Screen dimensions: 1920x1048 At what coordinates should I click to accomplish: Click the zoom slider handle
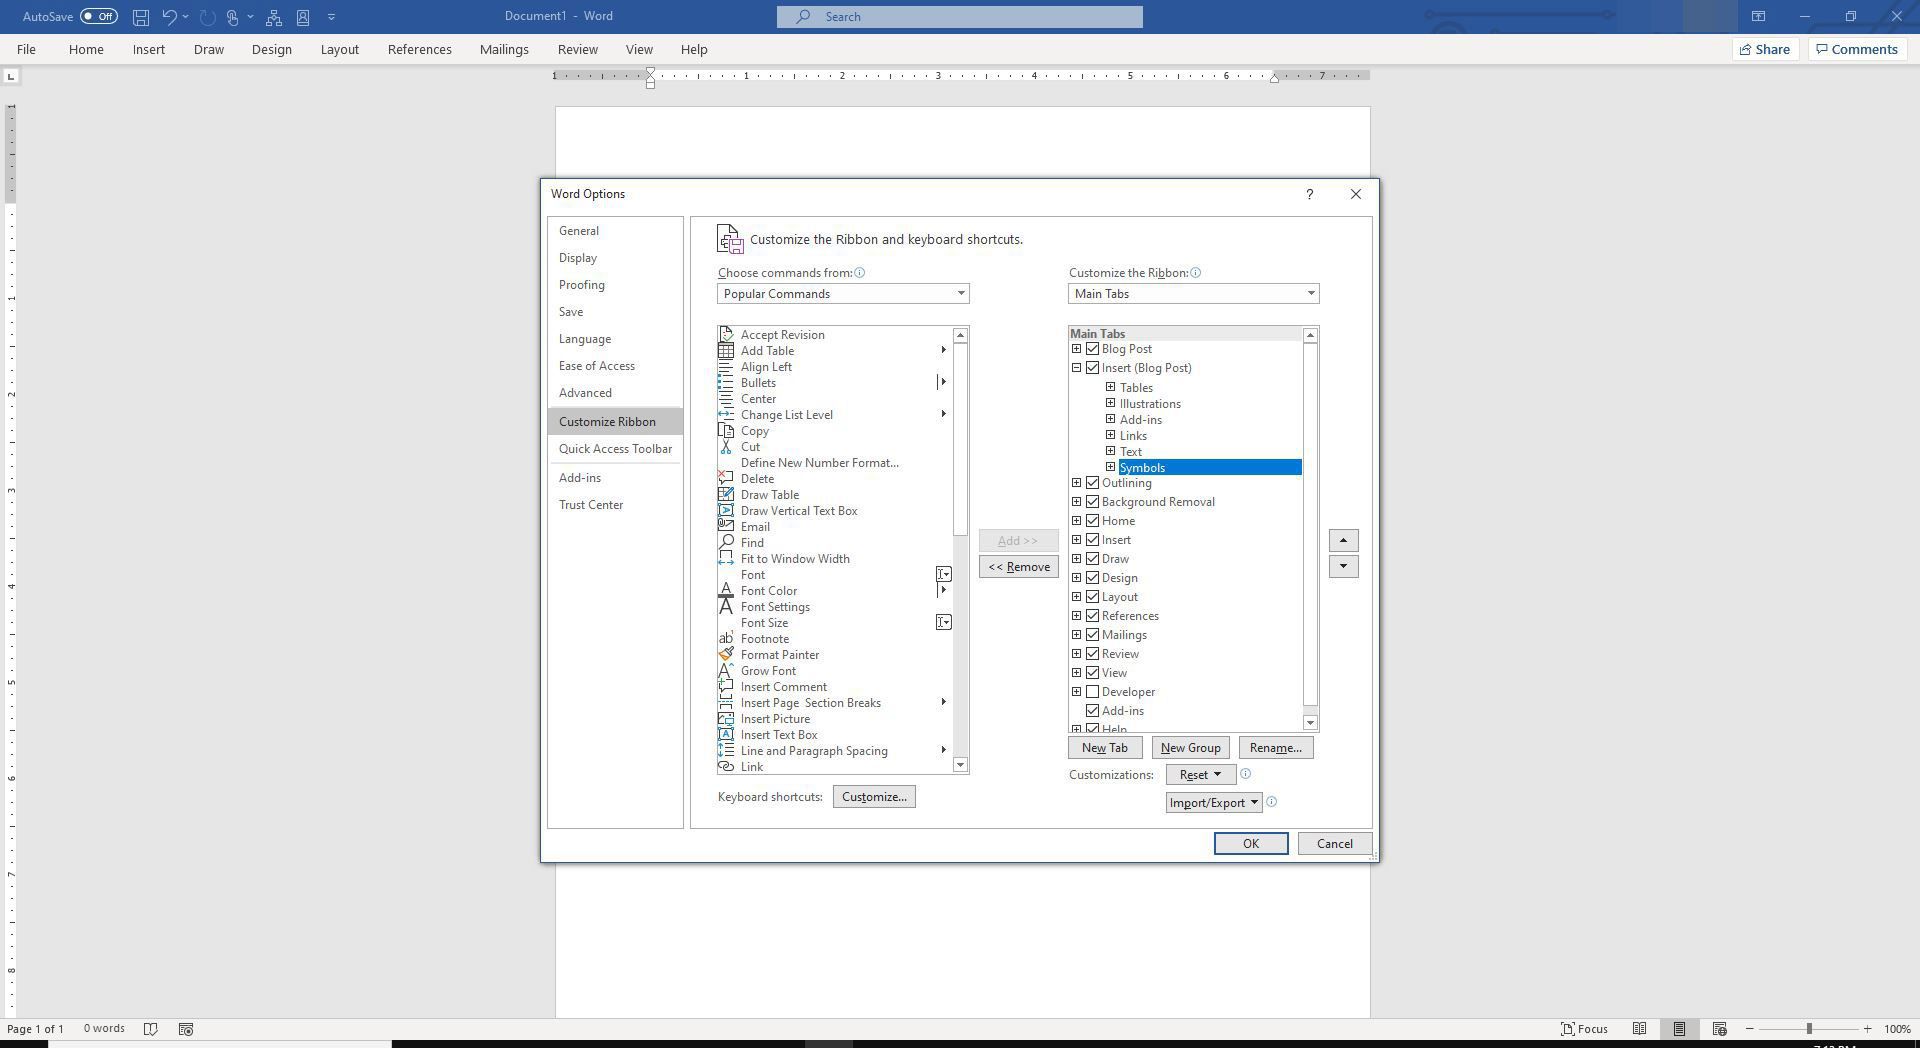[x=1808, y=1029]
